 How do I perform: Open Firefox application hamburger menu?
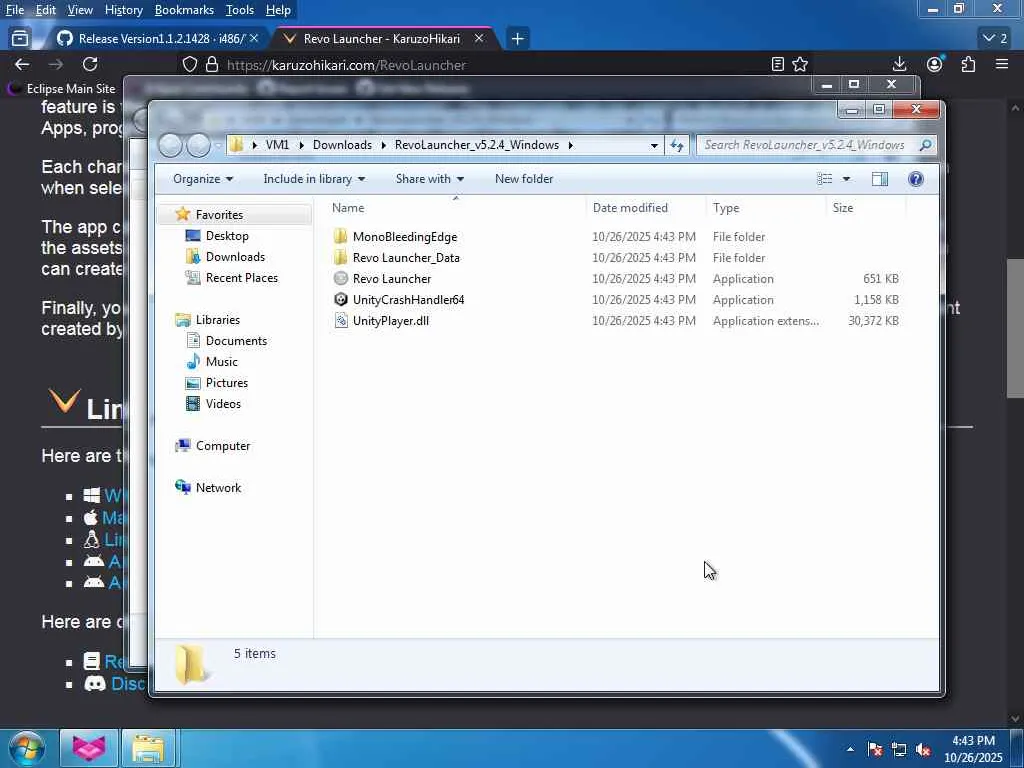point(1002,64)
